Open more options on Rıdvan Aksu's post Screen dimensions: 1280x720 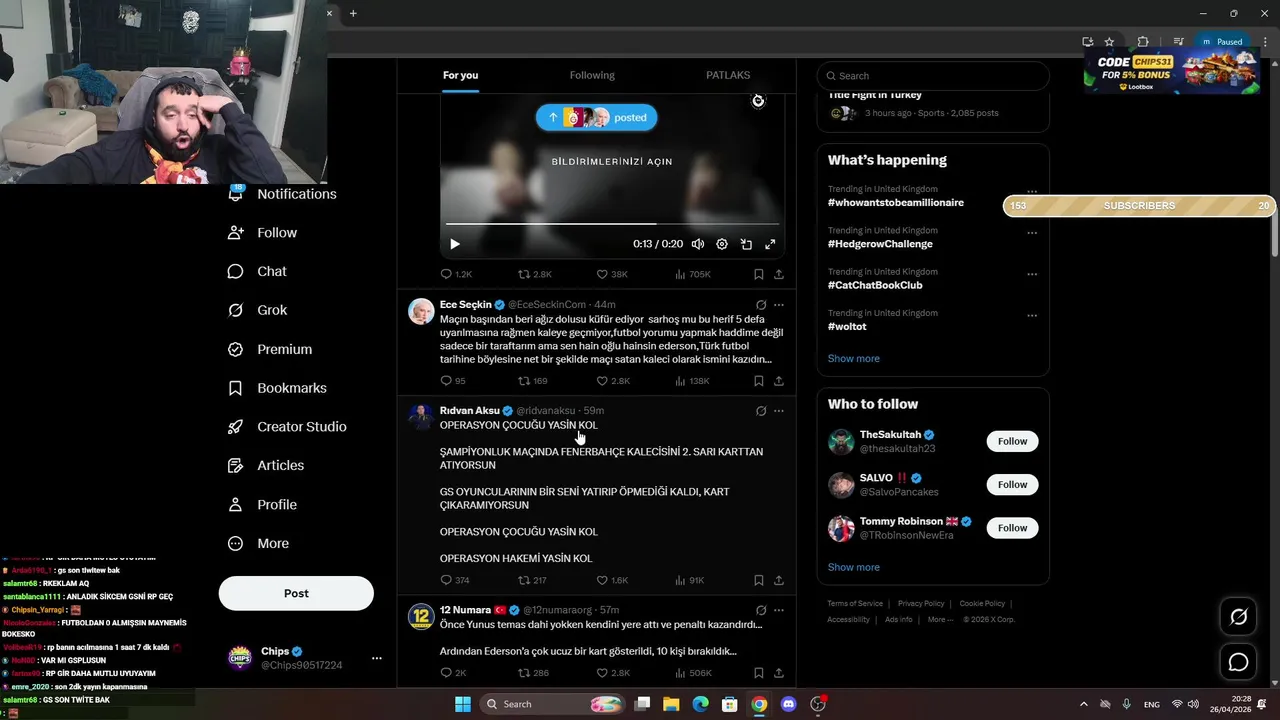point(779,411)
